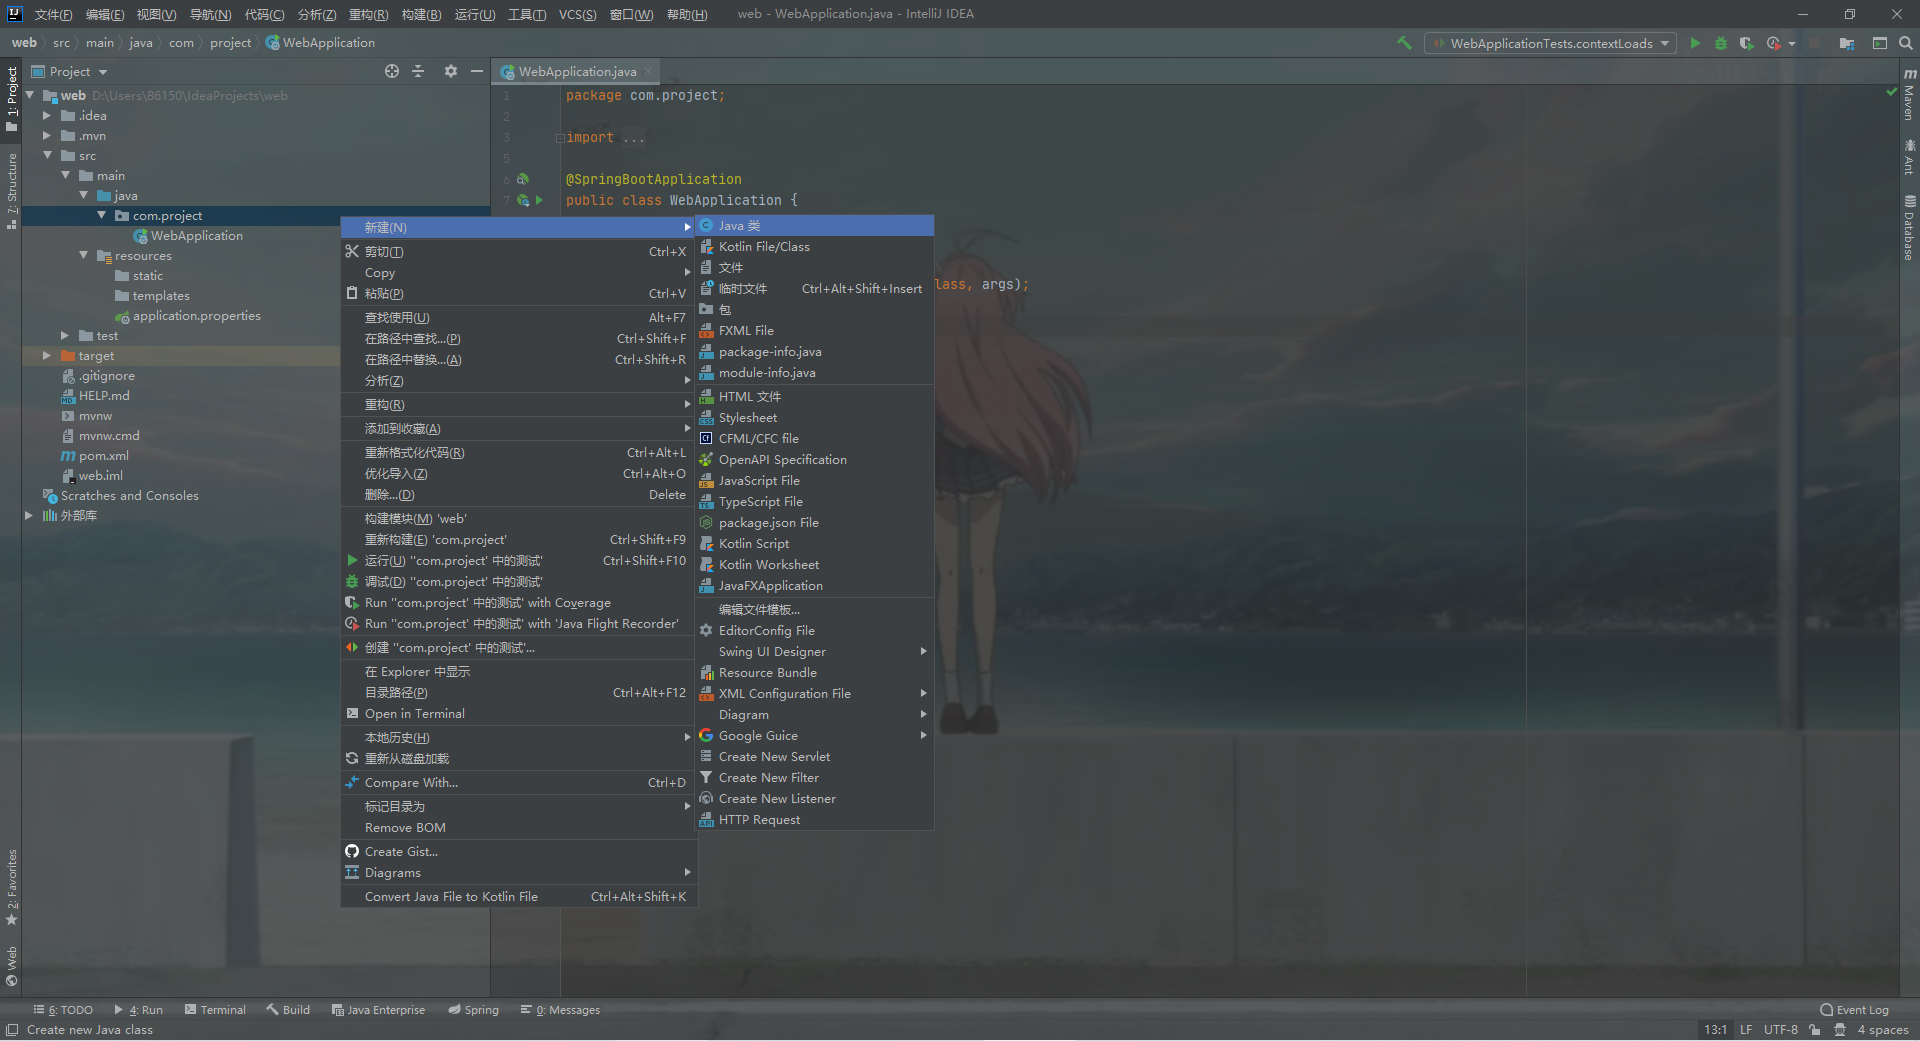Choose 新建(N) in context menu

tap(518, 228)
